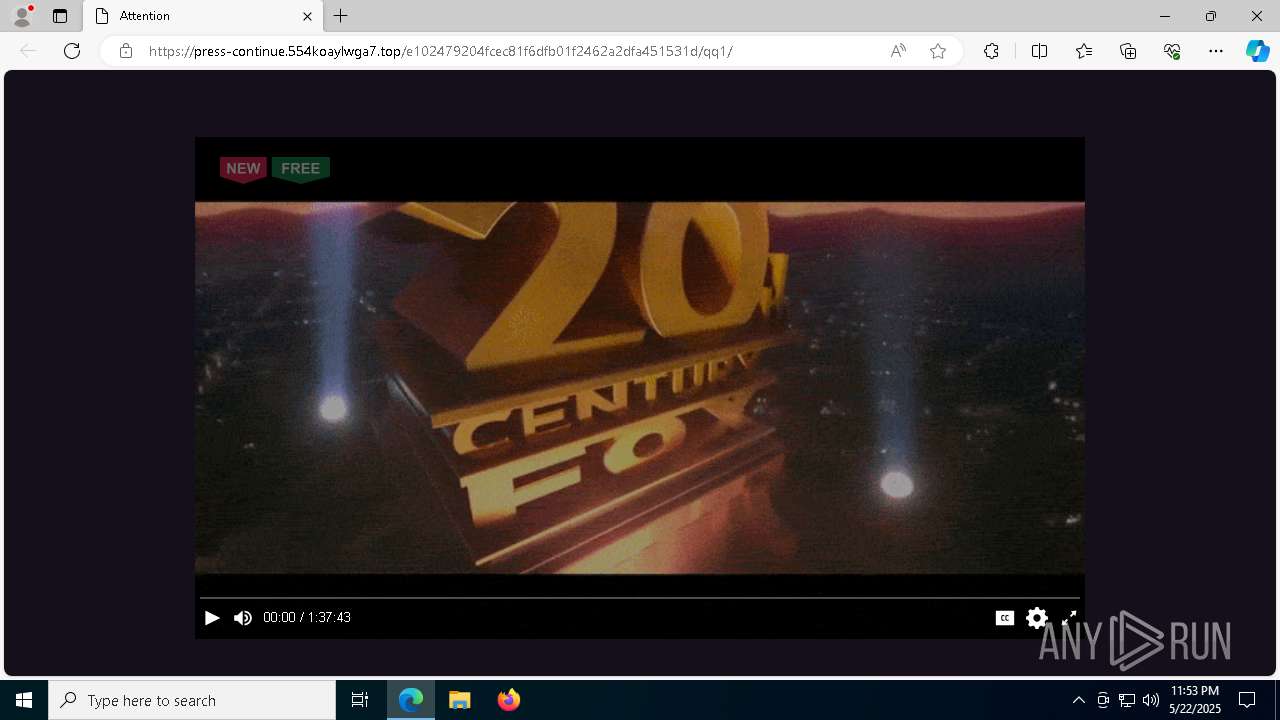The height and width of the screenshot is (720, 1280).
Task: Open Collections panel
Action: pos(1128,51)
